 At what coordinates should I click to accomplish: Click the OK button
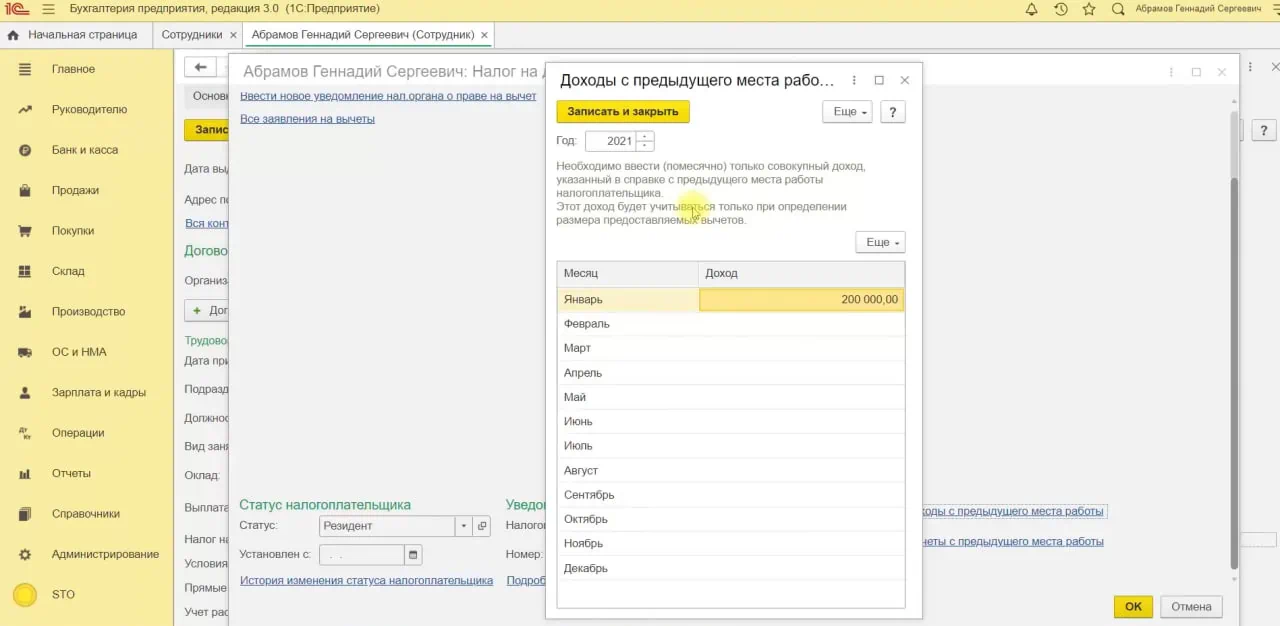(1132, 606)
